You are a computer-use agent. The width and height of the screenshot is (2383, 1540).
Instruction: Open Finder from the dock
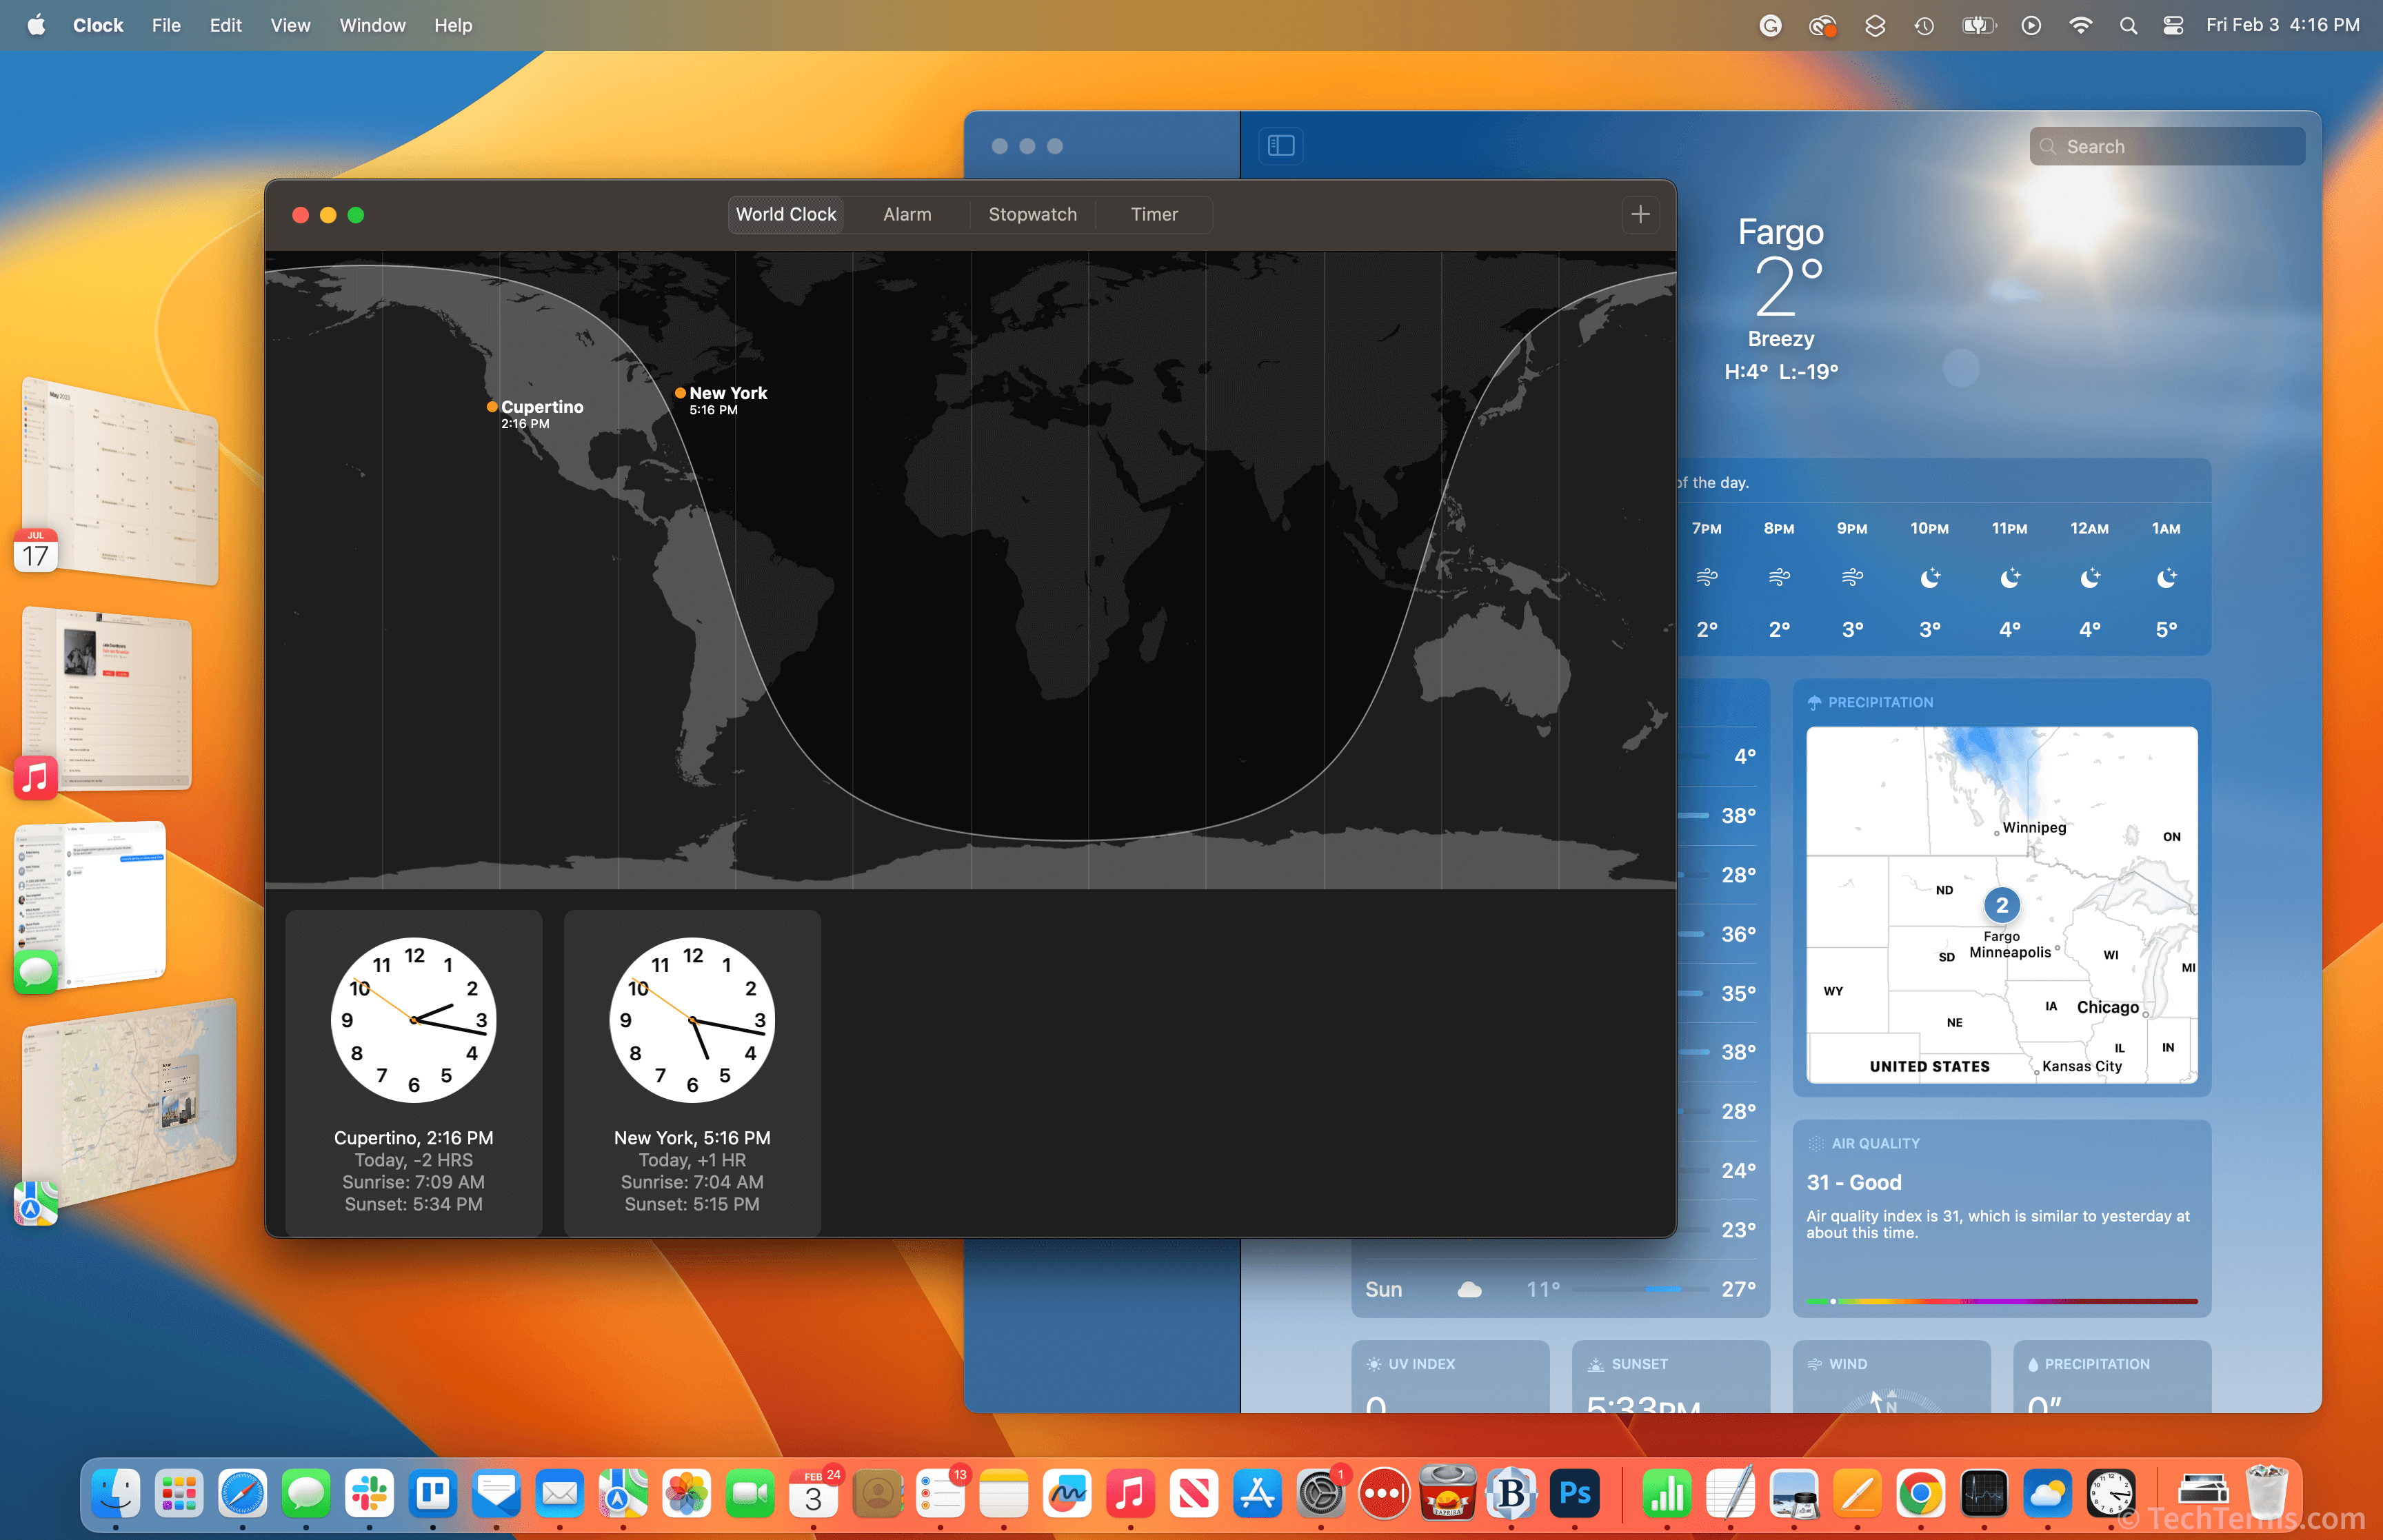pos(116,1494)
